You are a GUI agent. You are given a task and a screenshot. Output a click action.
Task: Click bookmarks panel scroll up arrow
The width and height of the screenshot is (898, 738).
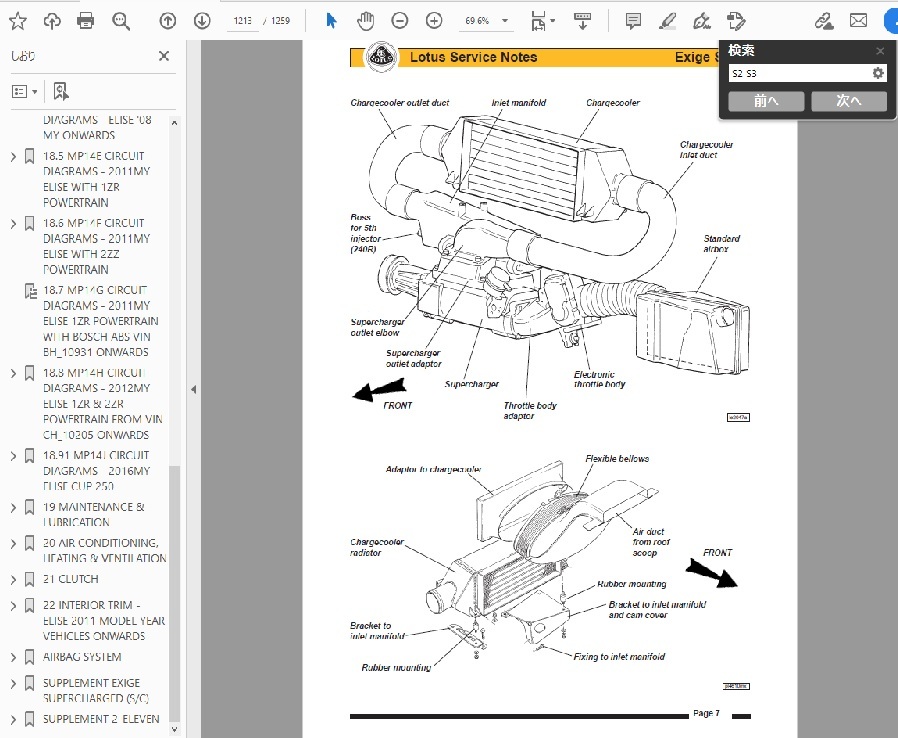click(175, 123)
